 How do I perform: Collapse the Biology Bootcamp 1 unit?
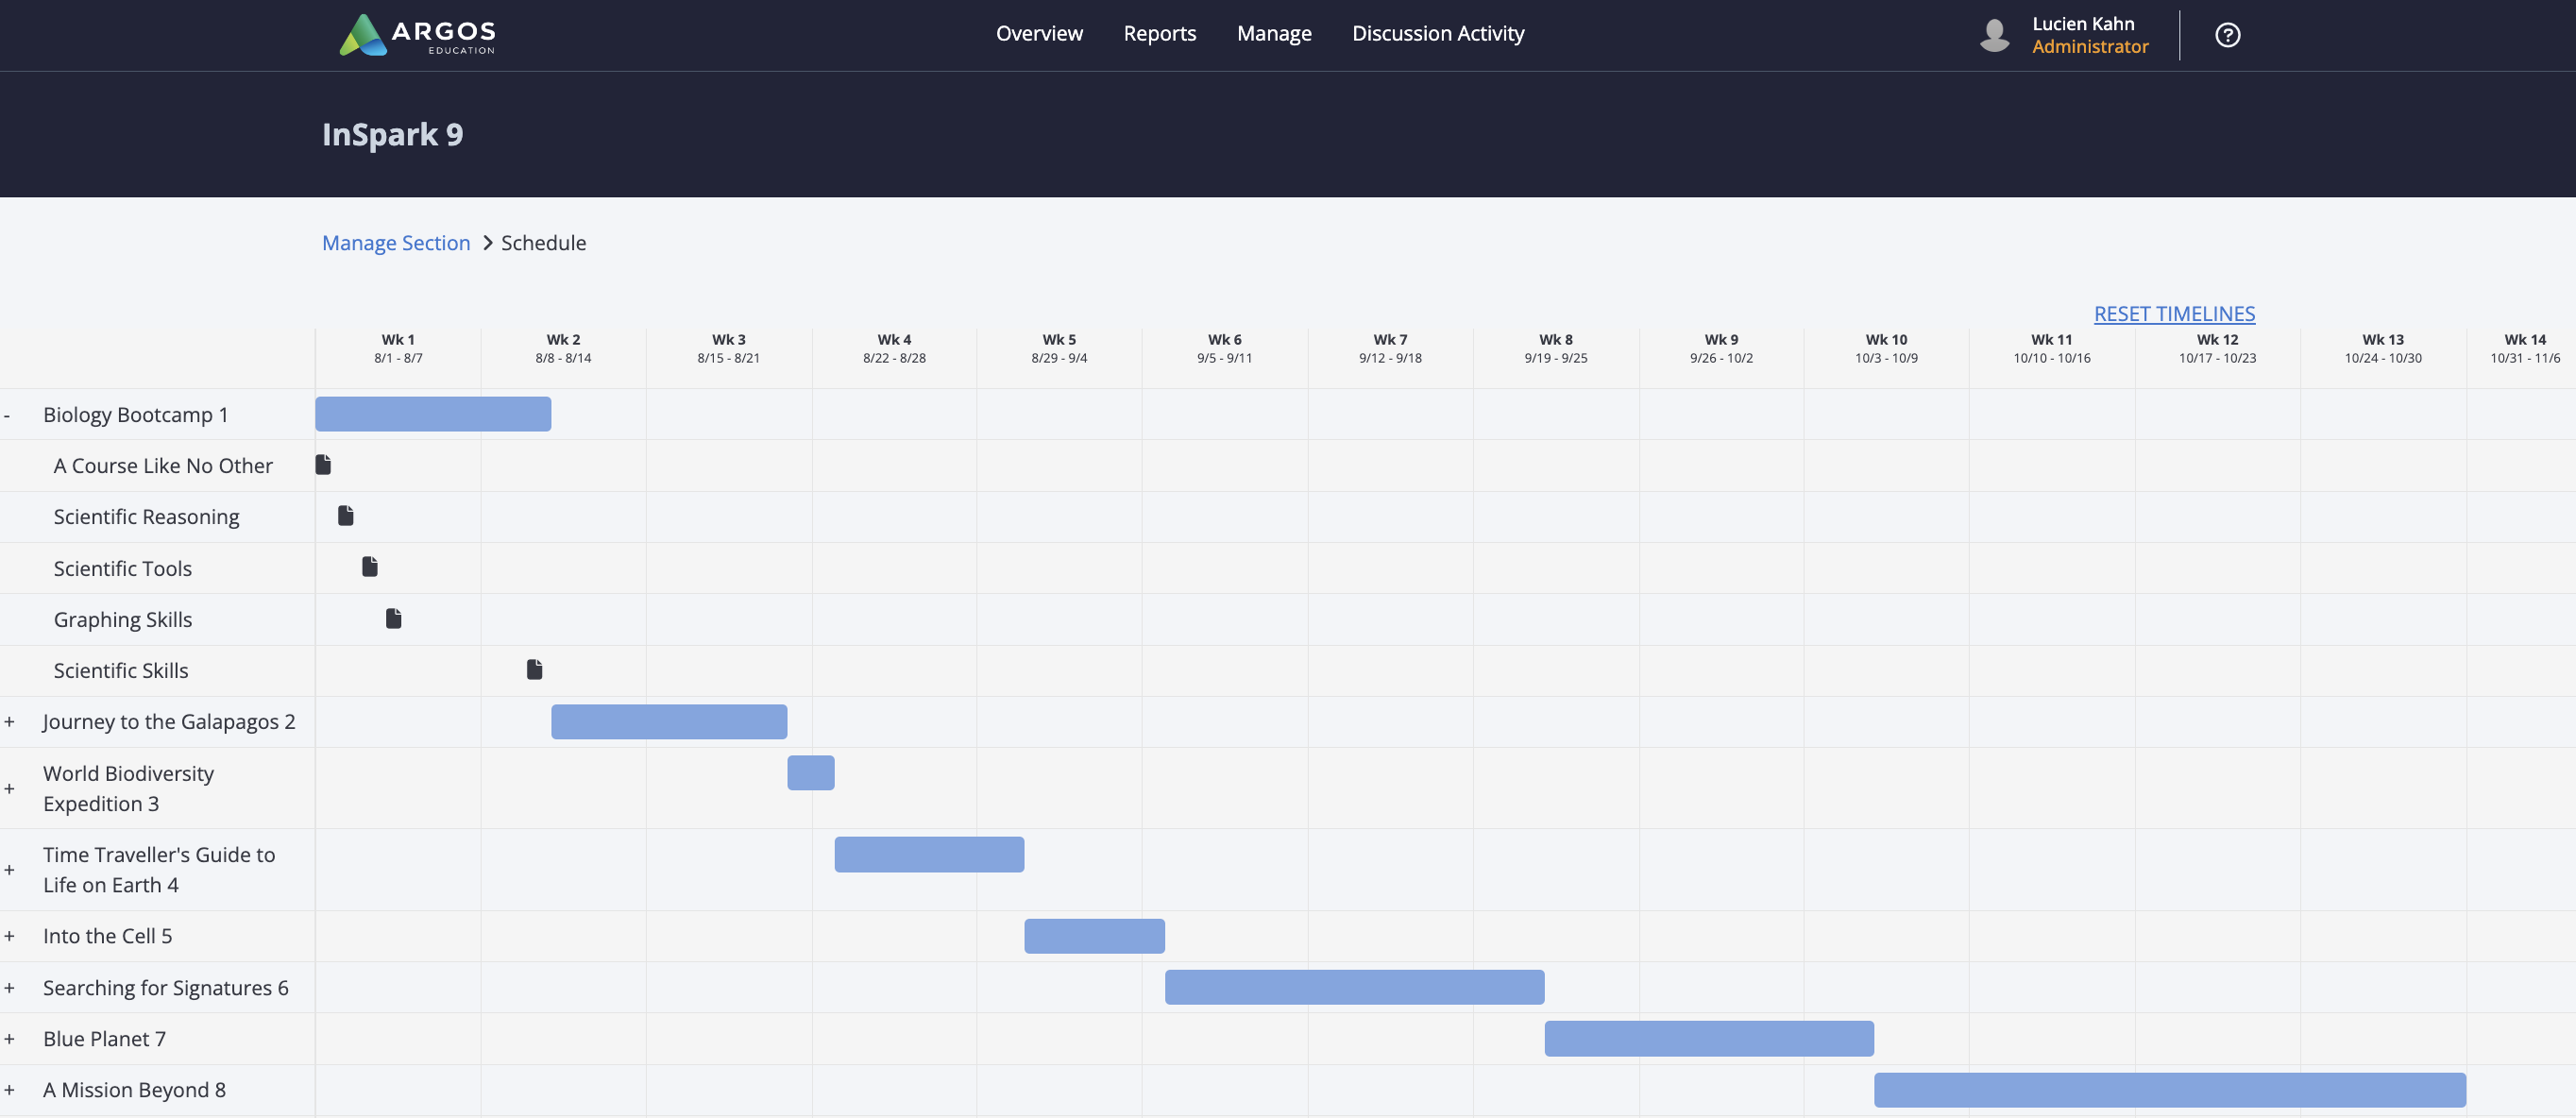8,414
